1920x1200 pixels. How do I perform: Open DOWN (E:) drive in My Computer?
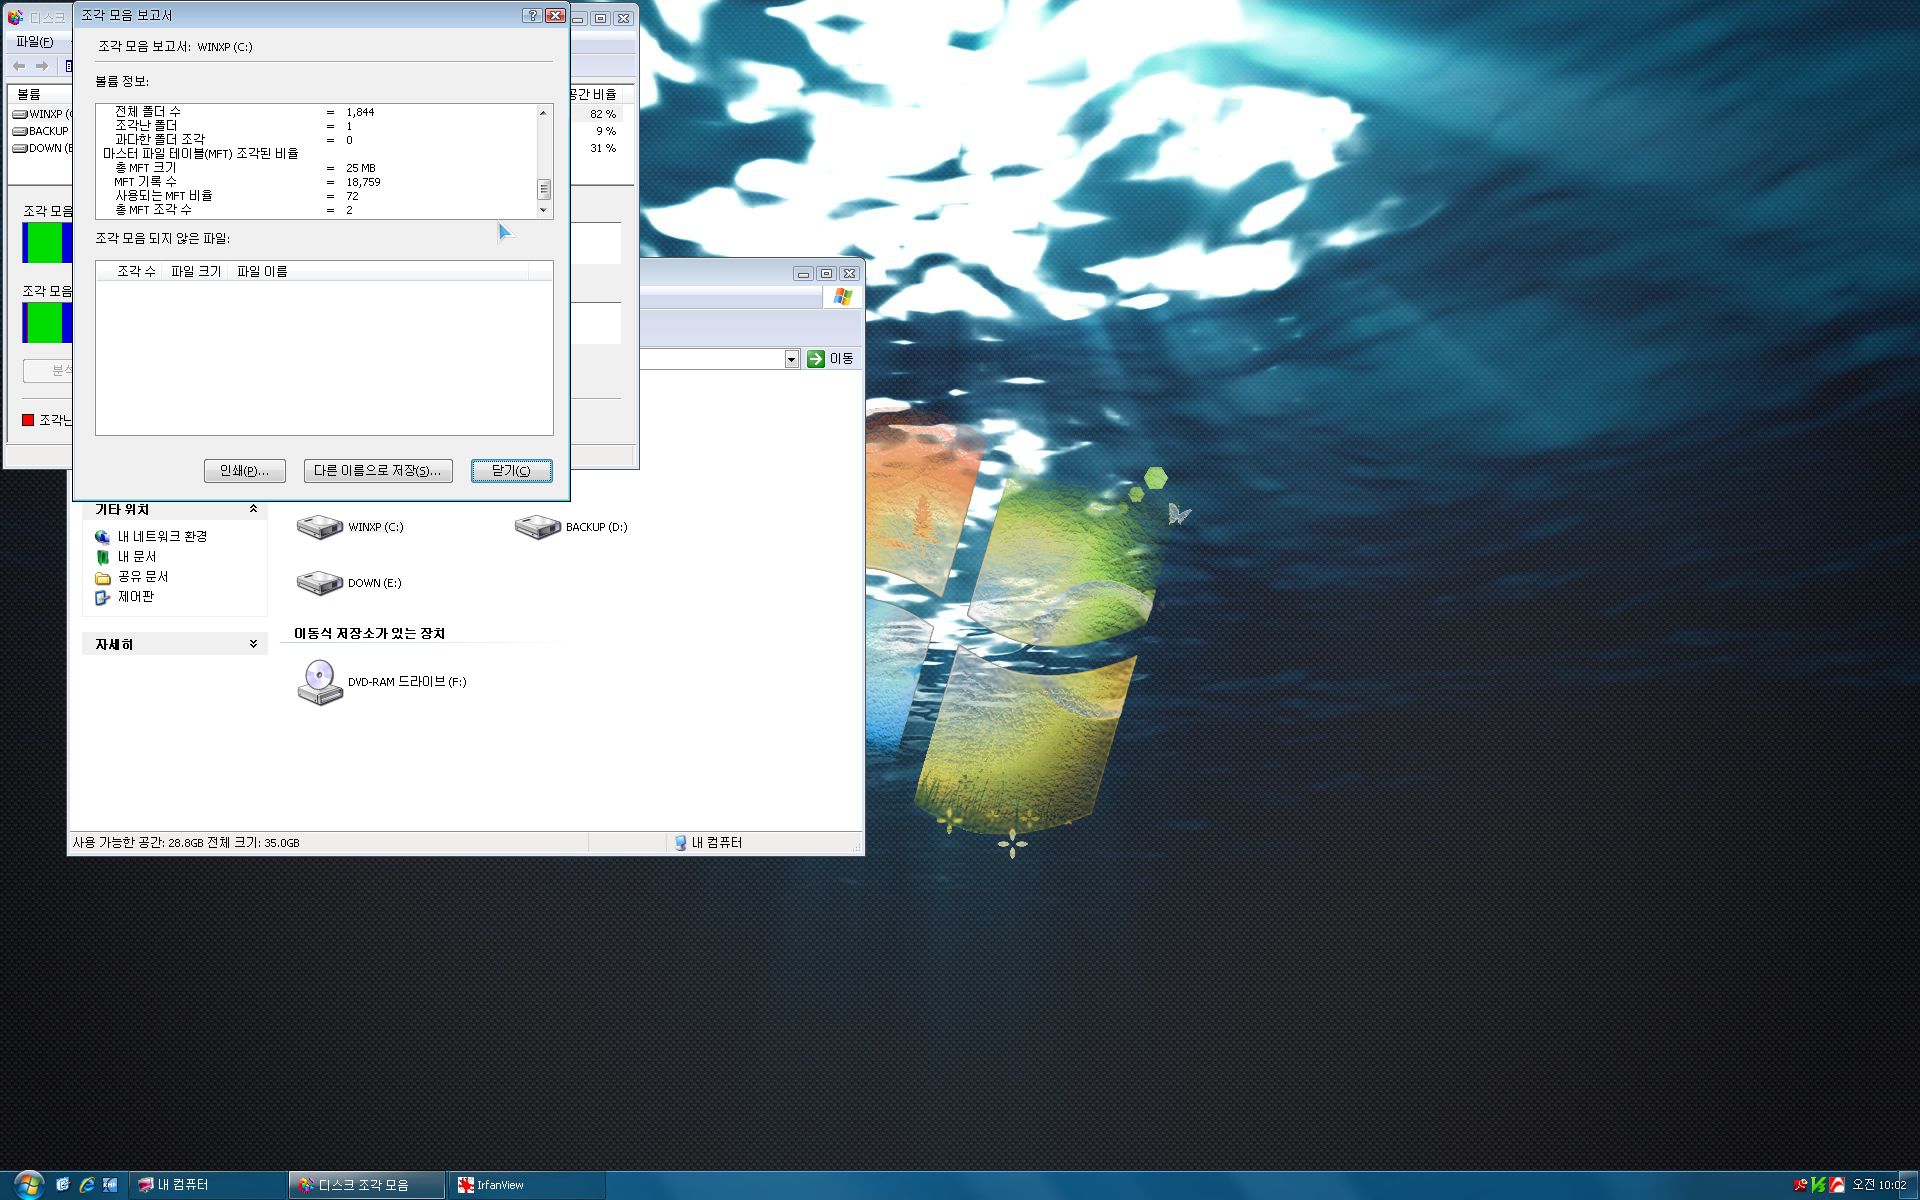[x=349, y=583]
